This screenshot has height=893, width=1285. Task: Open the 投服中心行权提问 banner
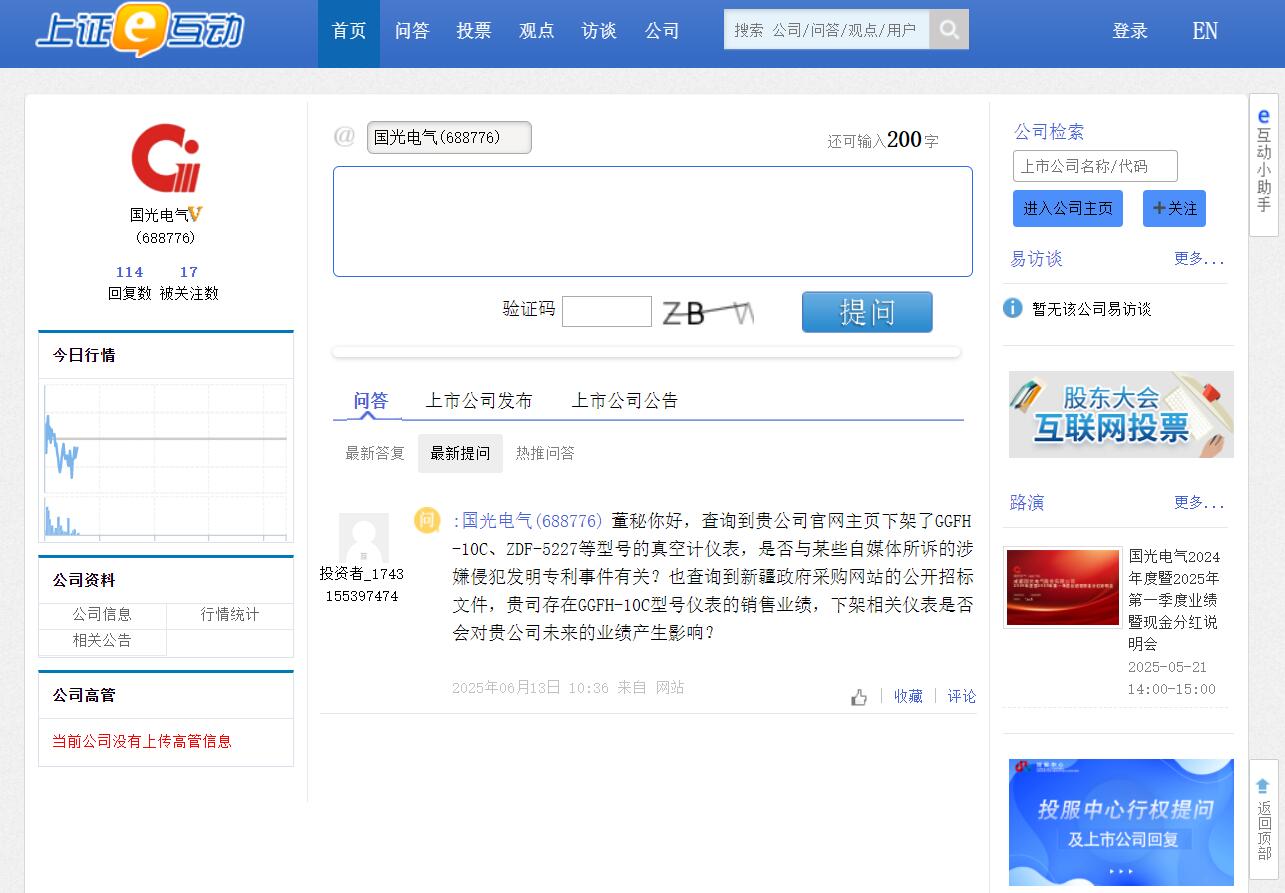click(x=1121, y=822)
